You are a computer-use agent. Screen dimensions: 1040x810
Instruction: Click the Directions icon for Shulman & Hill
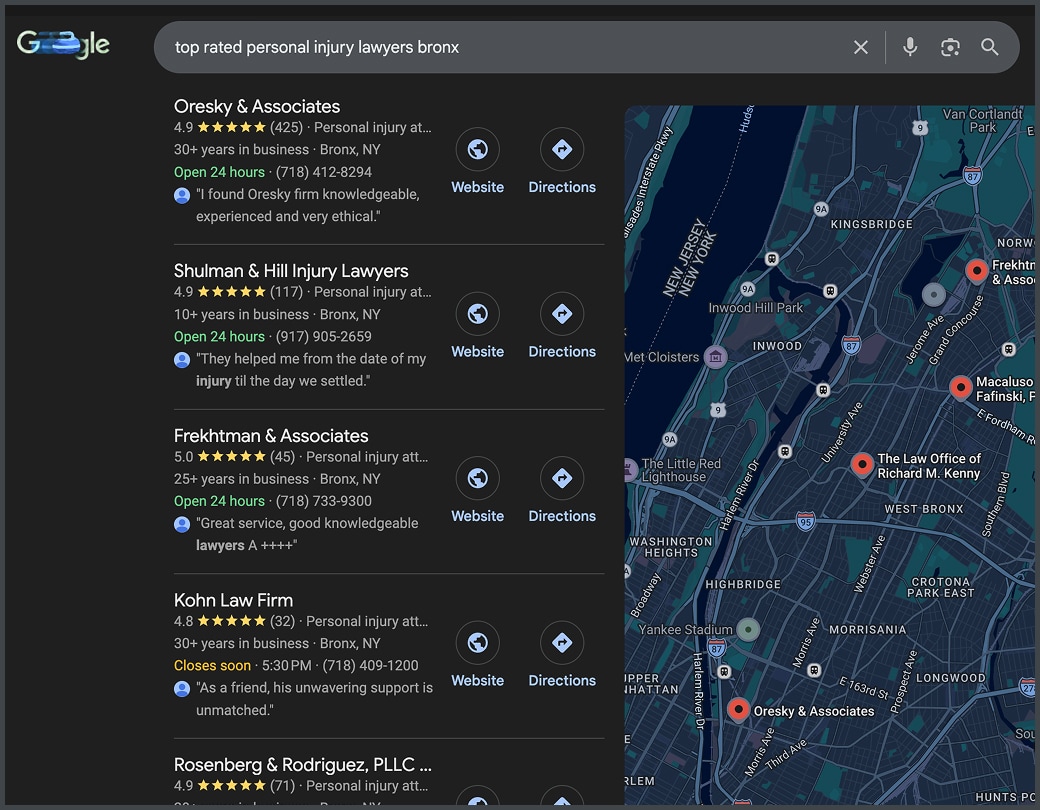tap(562, 313)
